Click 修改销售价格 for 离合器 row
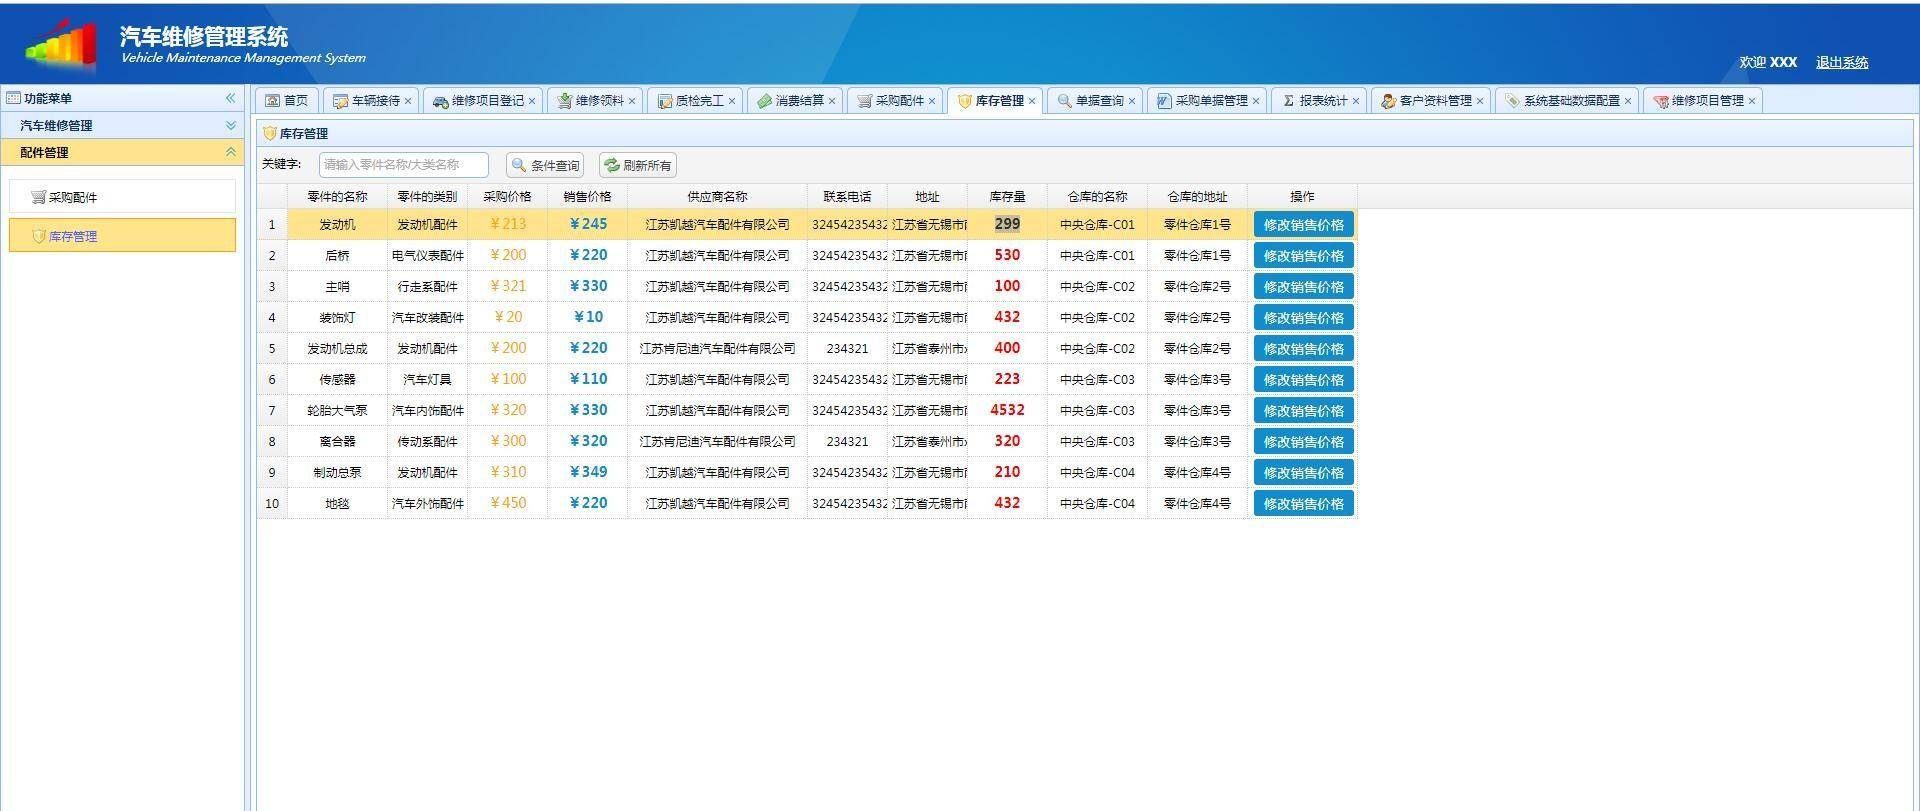The height and width of the screenshot is (811, 1920). pos(1303,442)
